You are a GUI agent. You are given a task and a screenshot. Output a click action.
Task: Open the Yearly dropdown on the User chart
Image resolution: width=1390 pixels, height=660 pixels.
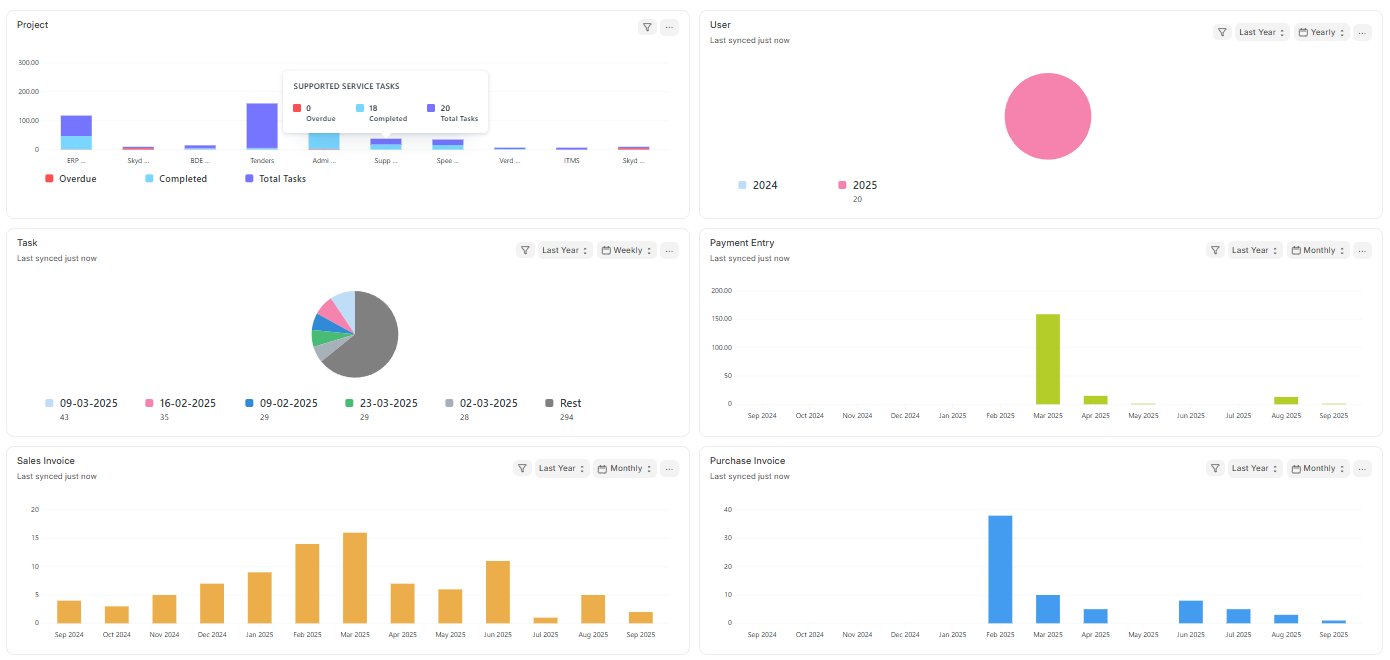[x=1322, y=32]
